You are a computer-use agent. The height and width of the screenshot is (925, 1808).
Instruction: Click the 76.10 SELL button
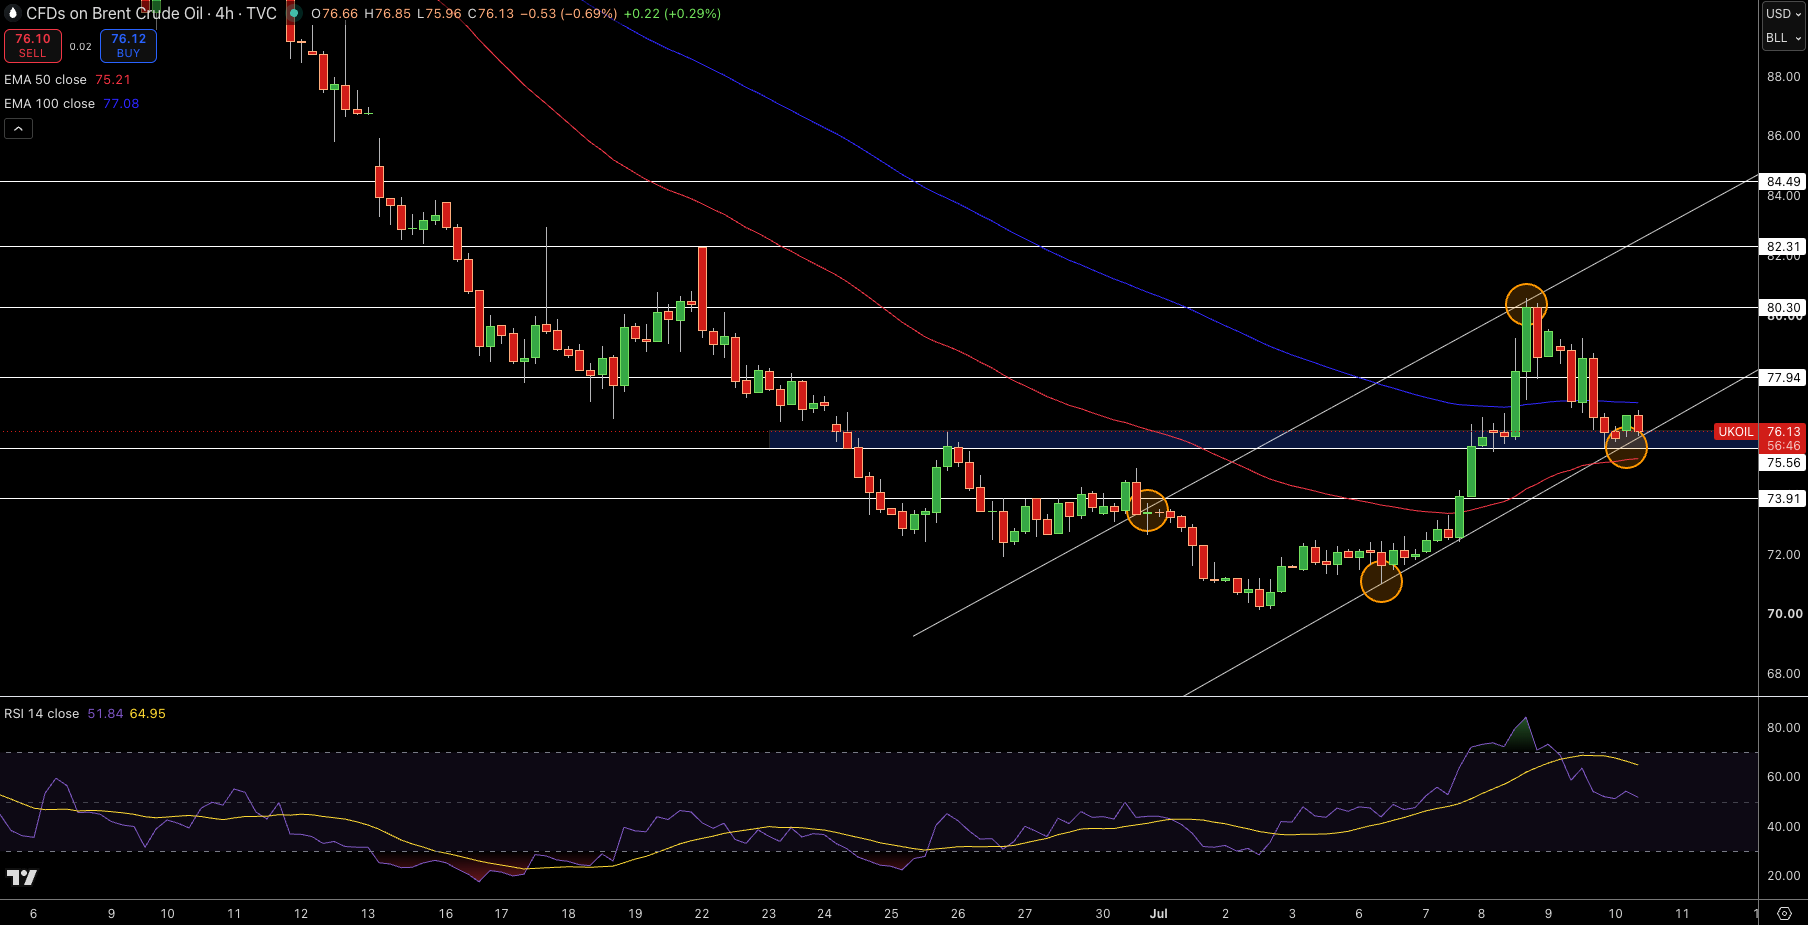click(x=33, y=45)
